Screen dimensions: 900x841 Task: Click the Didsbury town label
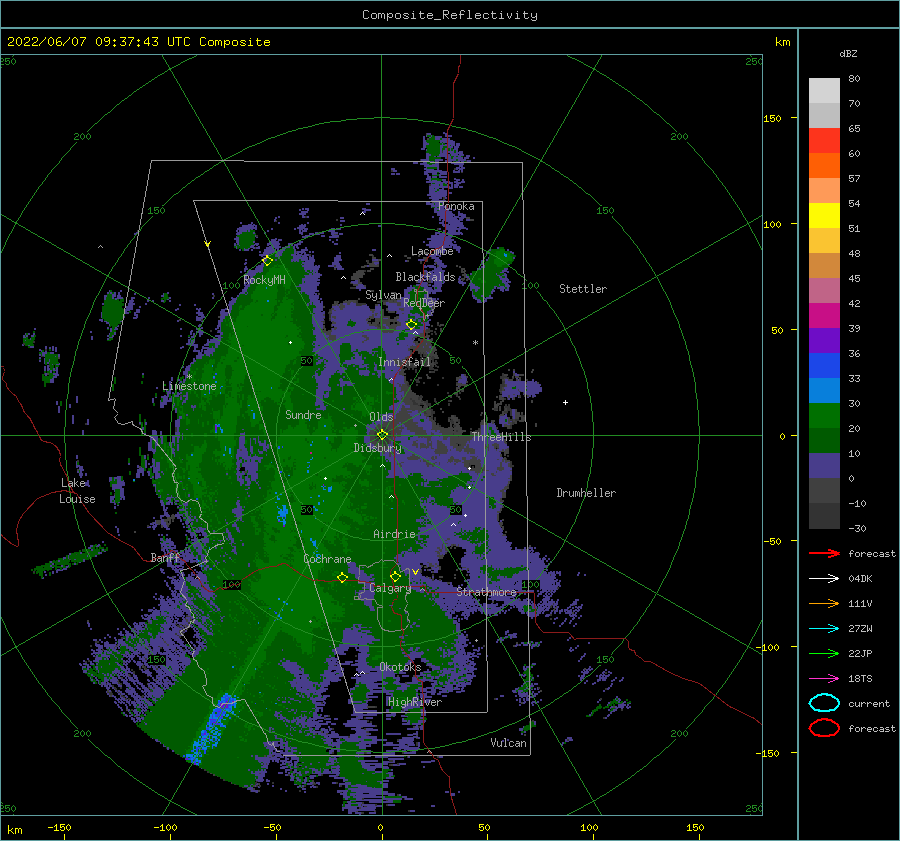[x=377, y=448]
